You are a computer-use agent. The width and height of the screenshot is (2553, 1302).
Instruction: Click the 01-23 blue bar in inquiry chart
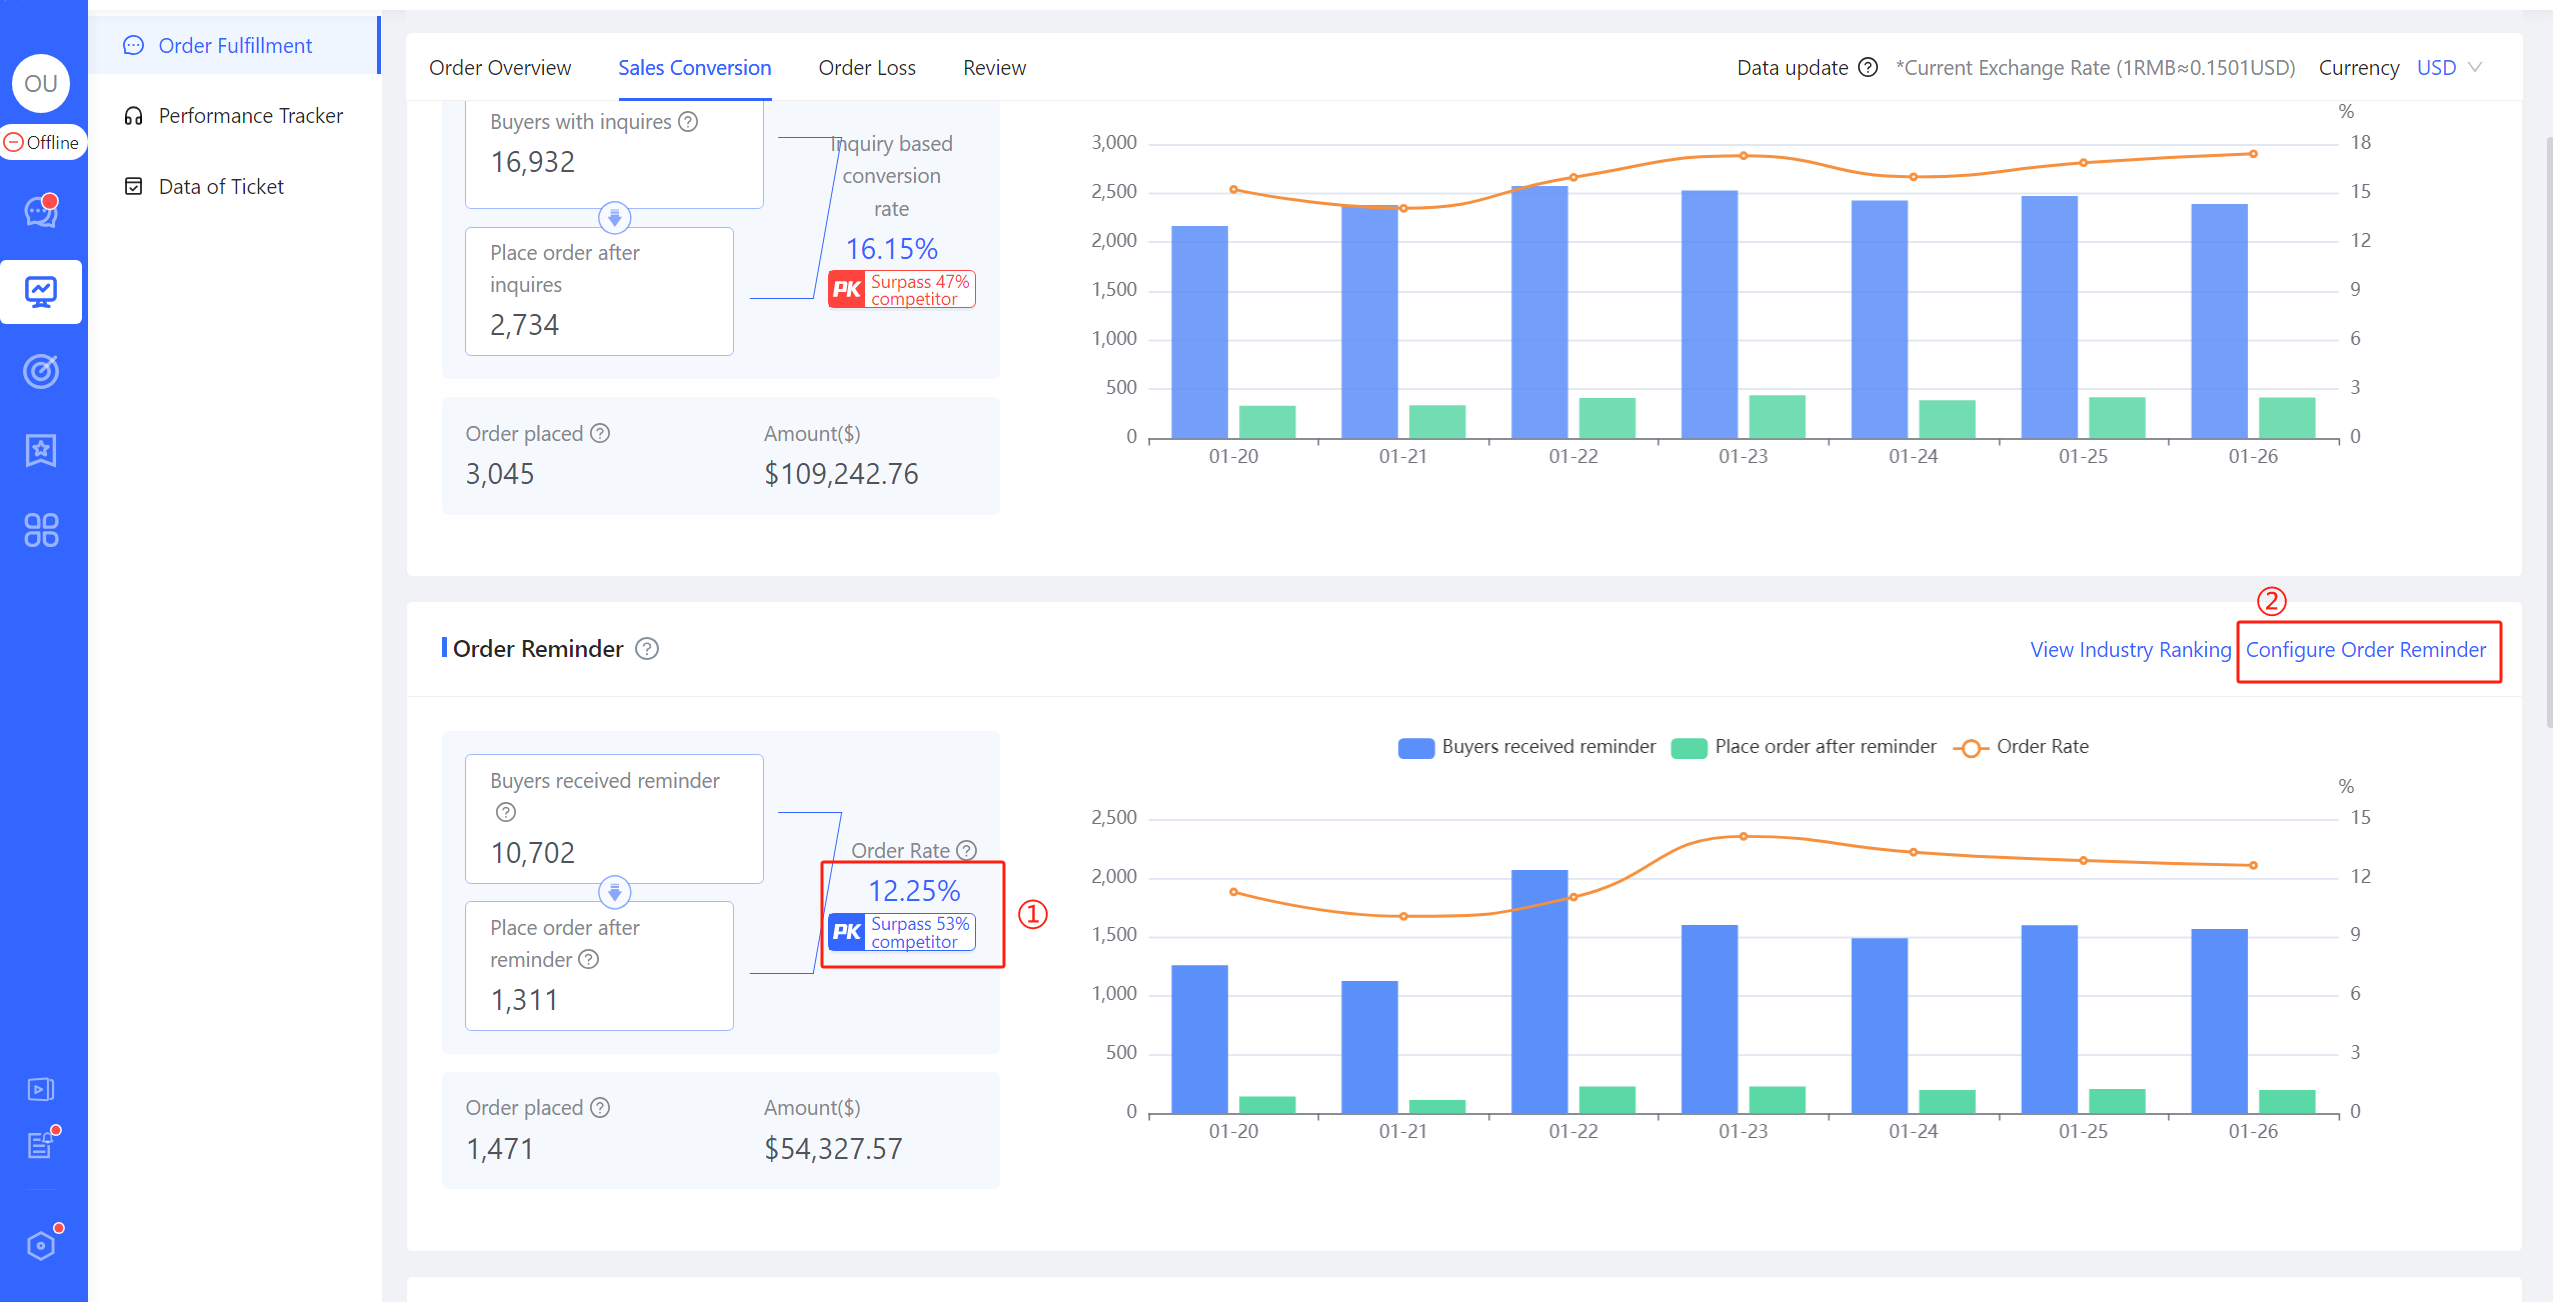(1709, 314)
